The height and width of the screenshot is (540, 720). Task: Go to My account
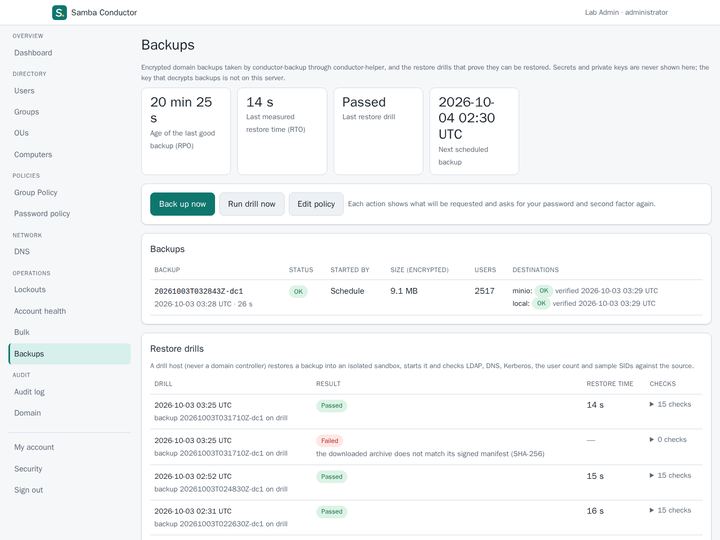click(34, 447)
